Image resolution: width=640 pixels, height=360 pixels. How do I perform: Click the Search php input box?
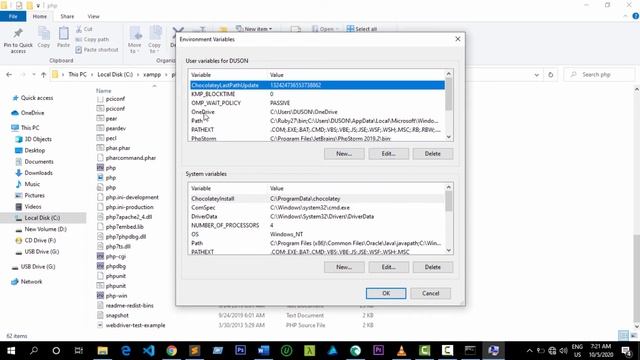point(600,75)
